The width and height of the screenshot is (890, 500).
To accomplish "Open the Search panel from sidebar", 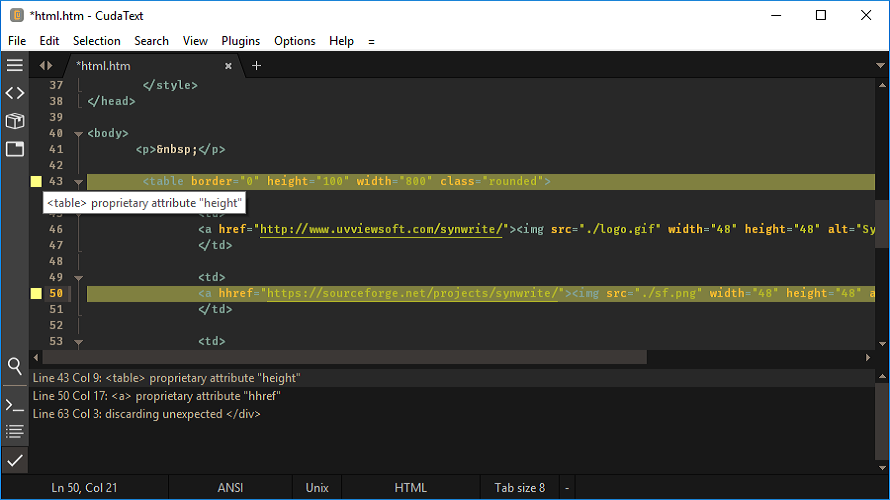I will pyautogui.click(x=14, y=366).
